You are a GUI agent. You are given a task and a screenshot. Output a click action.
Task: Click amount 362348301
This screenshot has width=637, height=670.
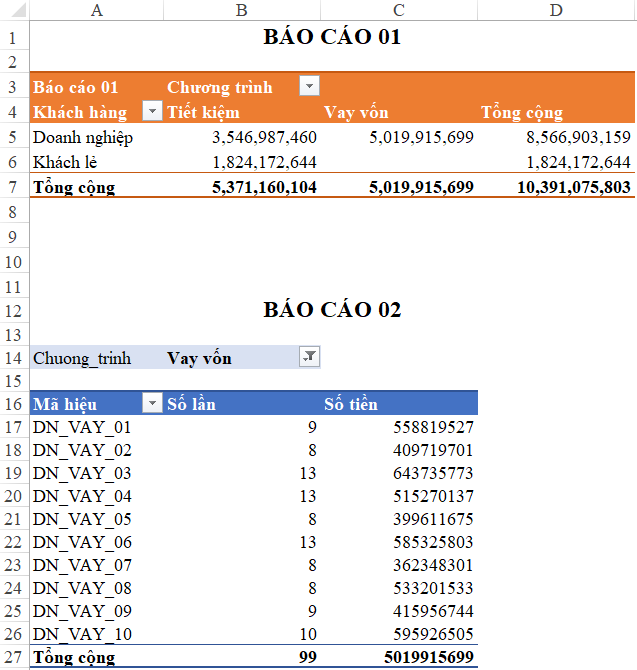click(433, 565)
